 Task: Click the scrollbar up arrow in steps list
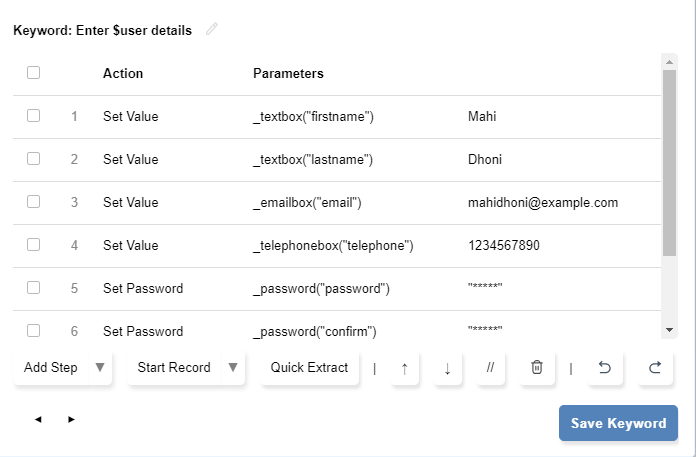[670, 62]
